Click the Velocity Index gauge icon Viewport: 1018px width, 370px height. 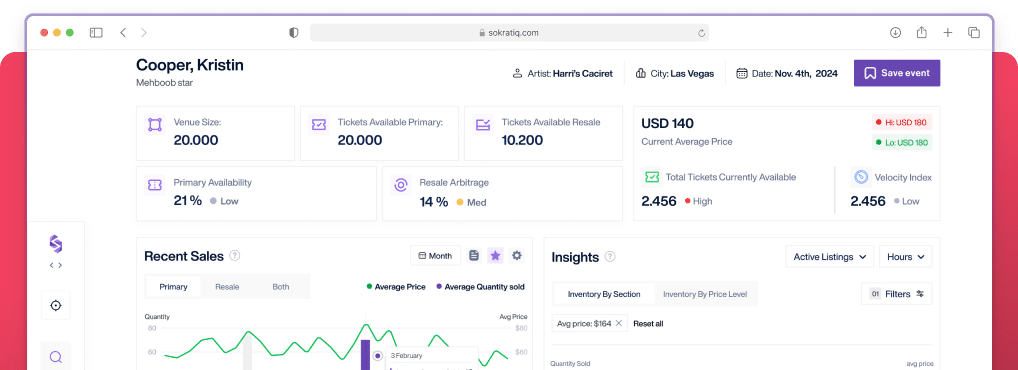(861, 177)
